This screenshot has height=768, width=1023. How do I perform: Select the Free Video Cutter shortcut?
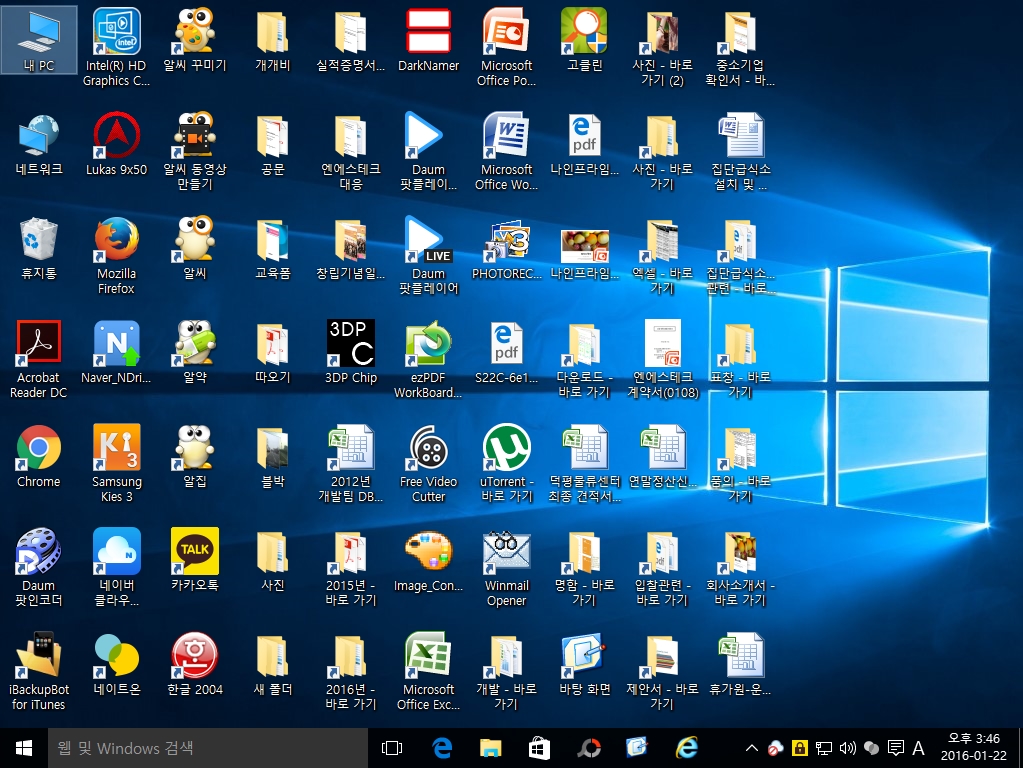click(428, 463)
